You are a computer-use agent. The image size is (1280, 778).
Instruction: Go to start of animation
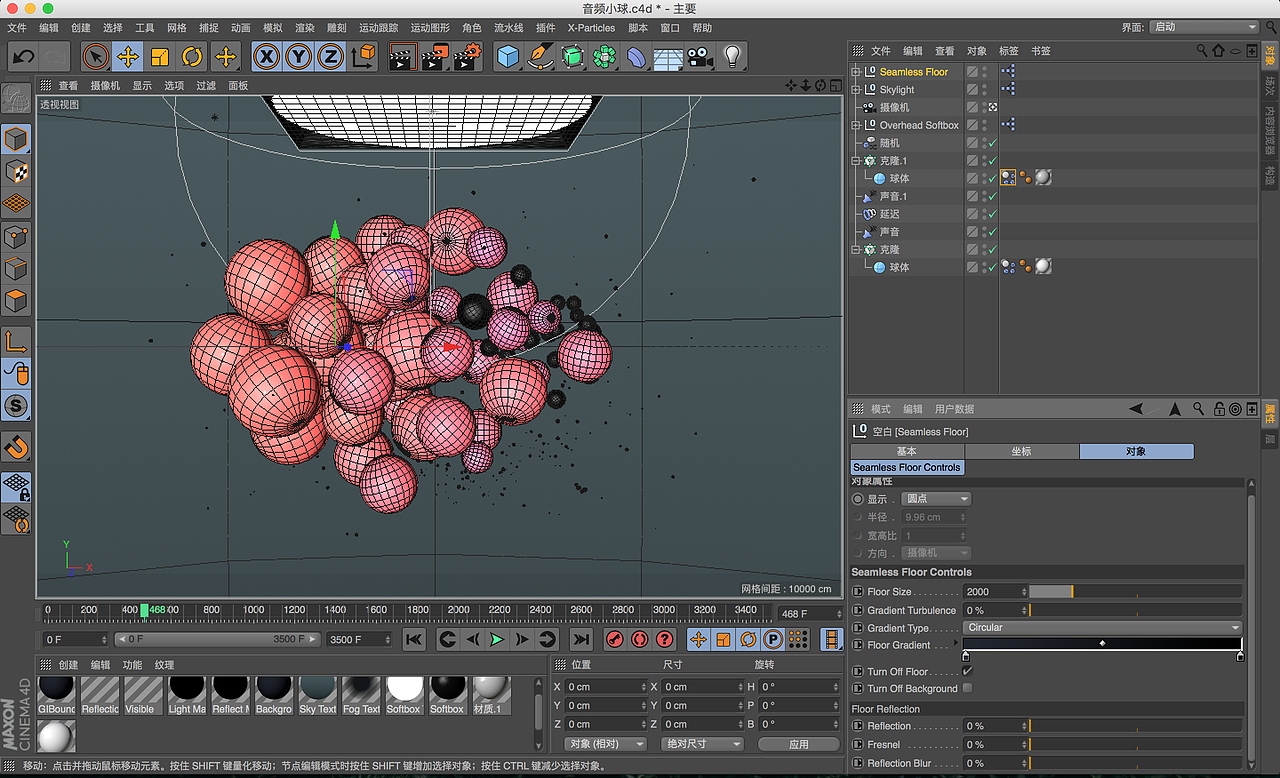(x=414, y=639)
